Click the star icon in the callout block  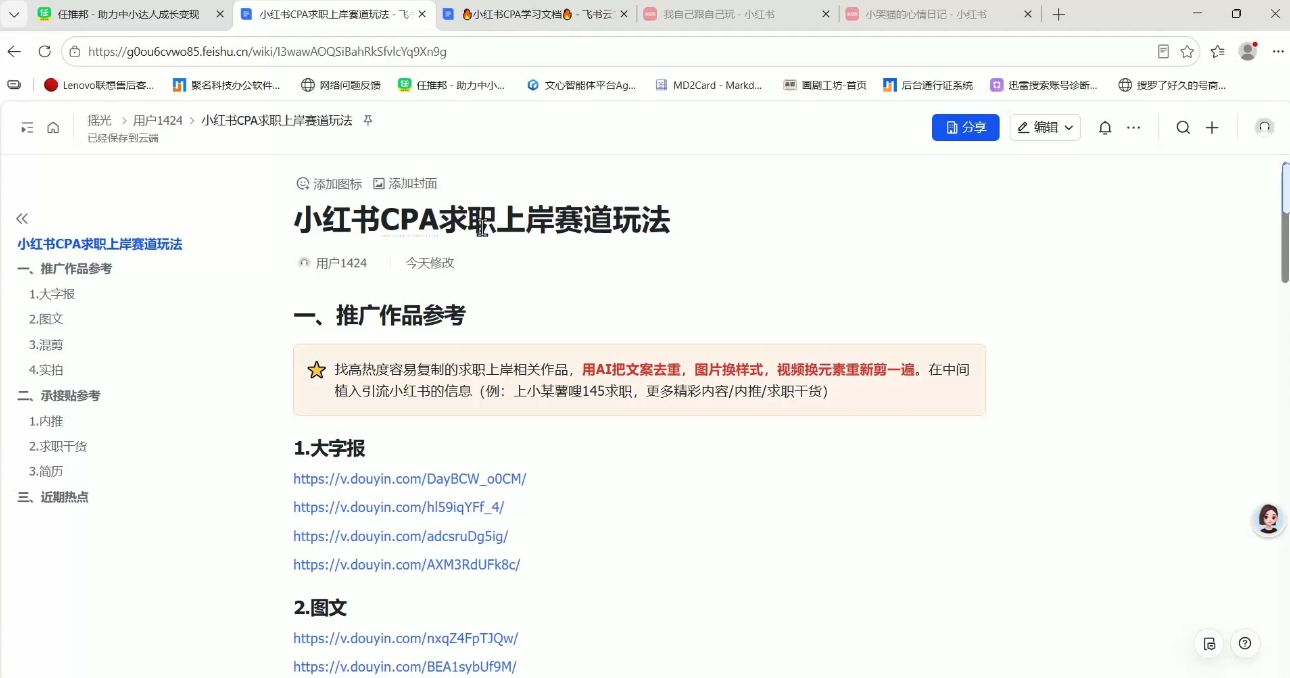tap(316, 370)
